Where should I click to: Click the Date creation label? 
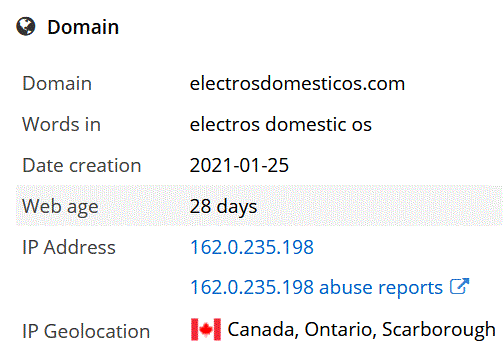pos(82,165)
